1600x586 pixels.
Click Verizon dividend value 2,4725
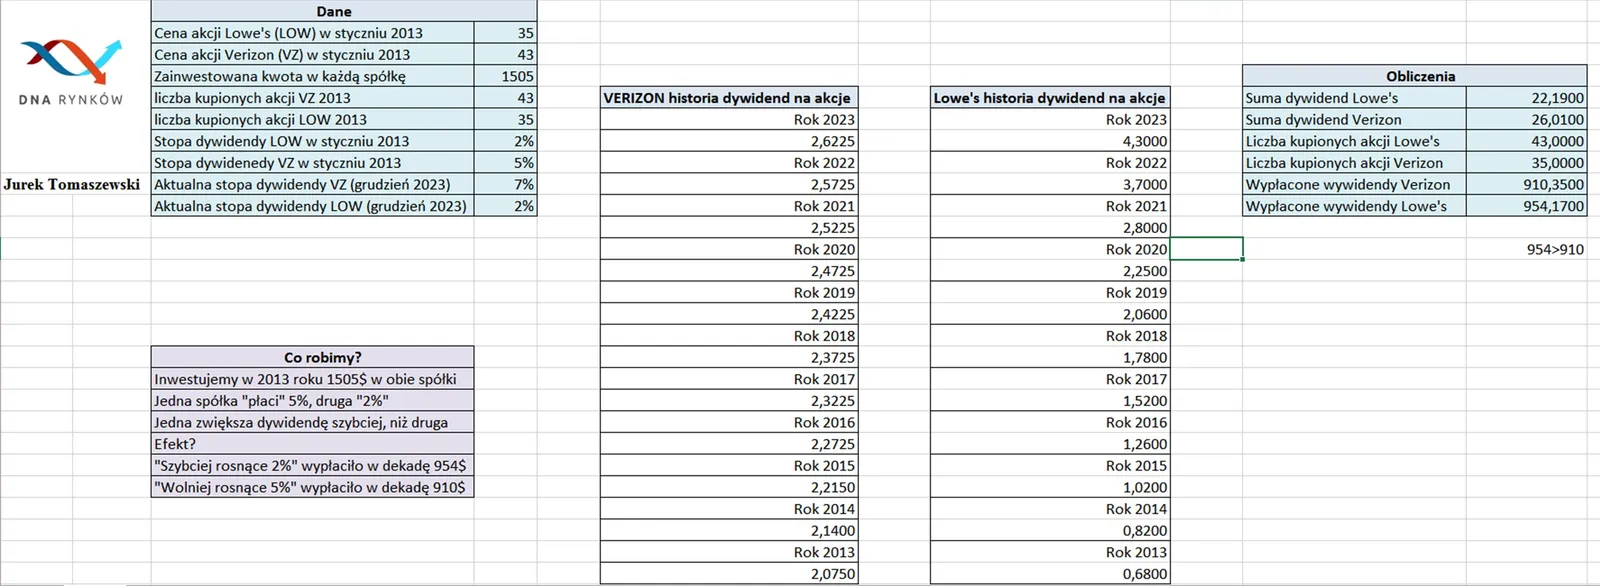729,271
